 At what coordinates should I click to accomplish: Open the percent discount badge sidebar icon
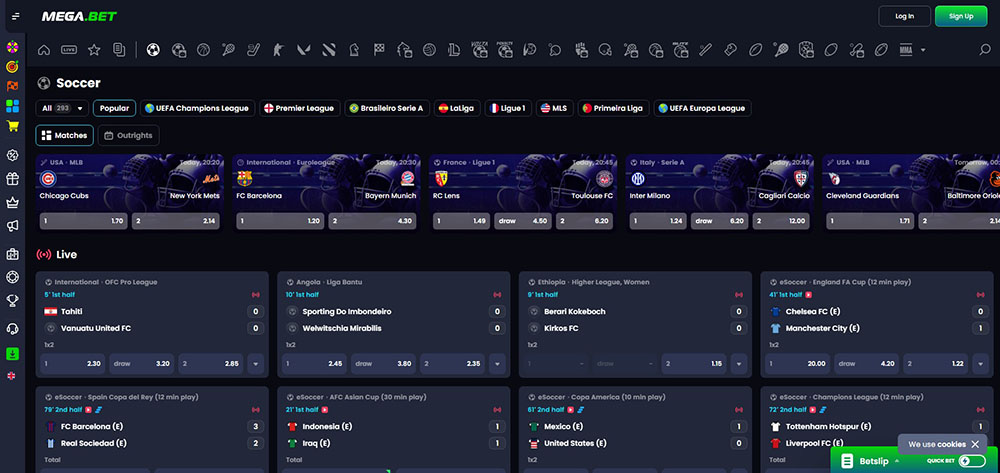[12, 155]
